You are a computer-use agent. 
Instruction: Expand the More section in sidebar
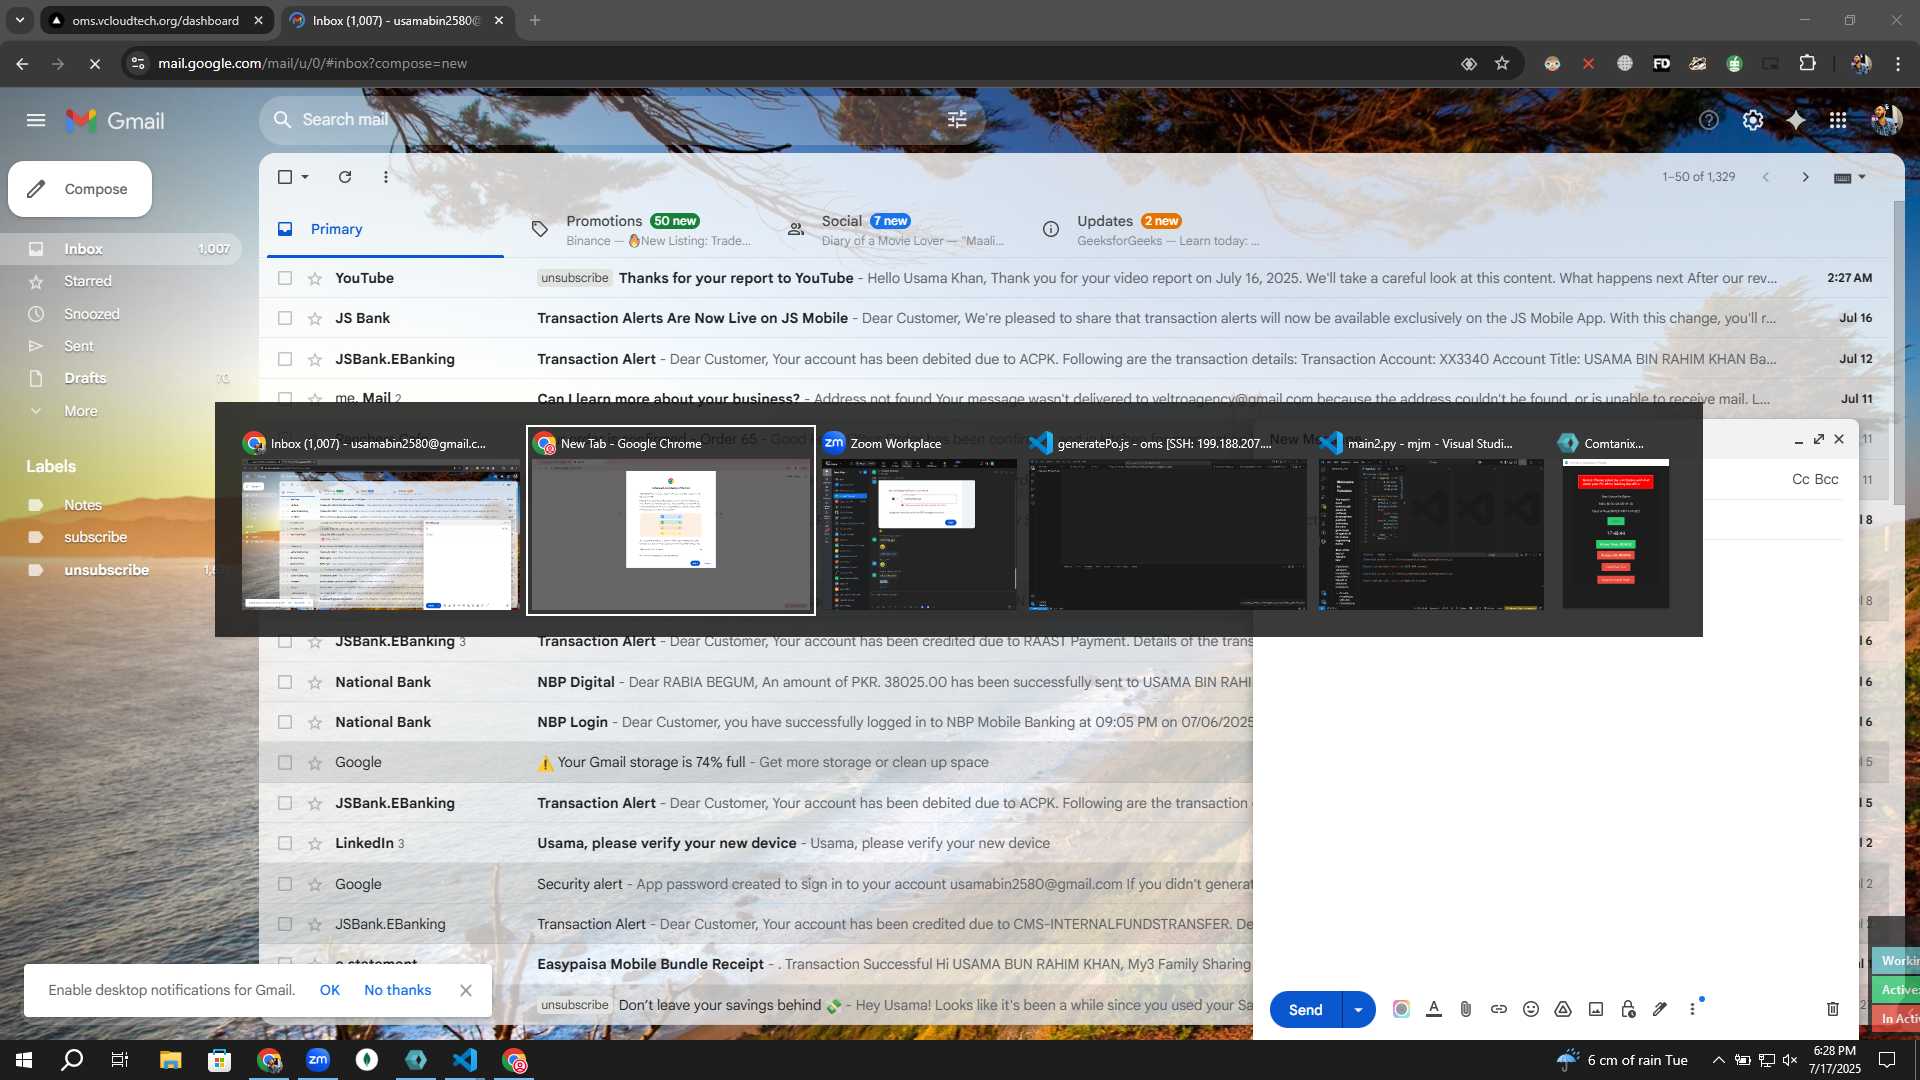click(81, 411)
